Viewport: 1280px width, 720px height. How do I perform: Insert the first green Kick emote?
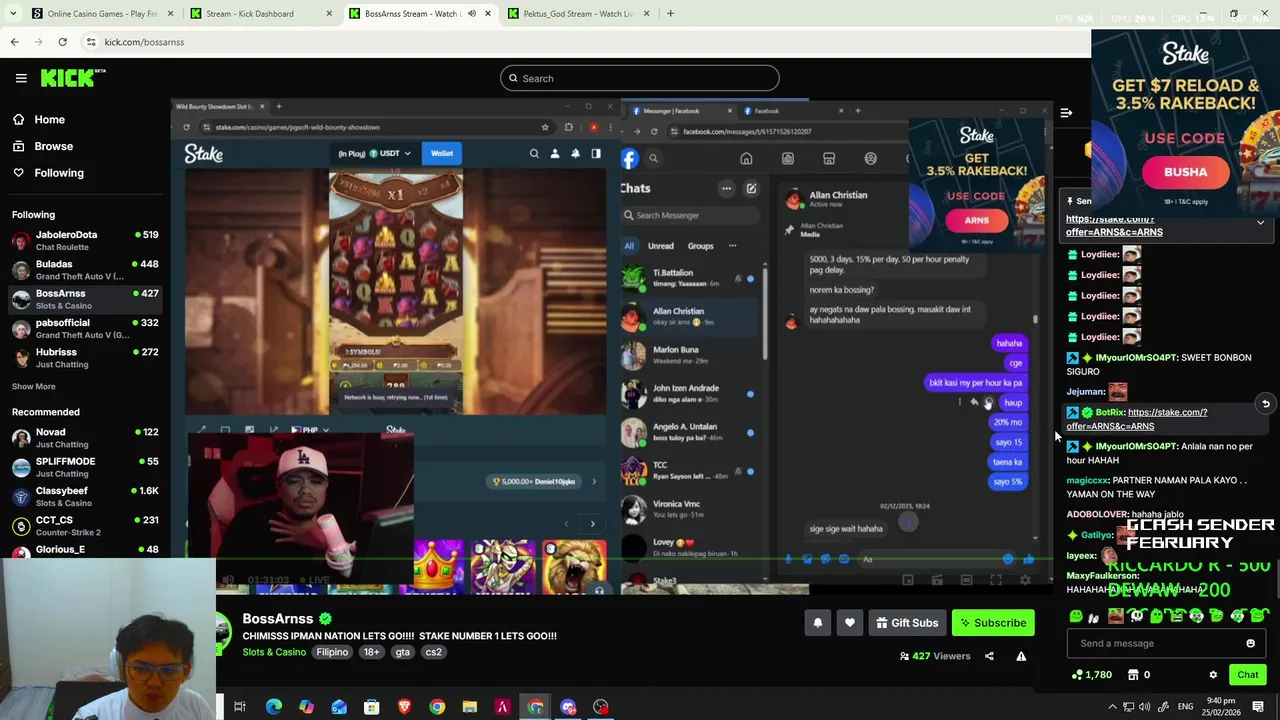(x=1076, y=616)
